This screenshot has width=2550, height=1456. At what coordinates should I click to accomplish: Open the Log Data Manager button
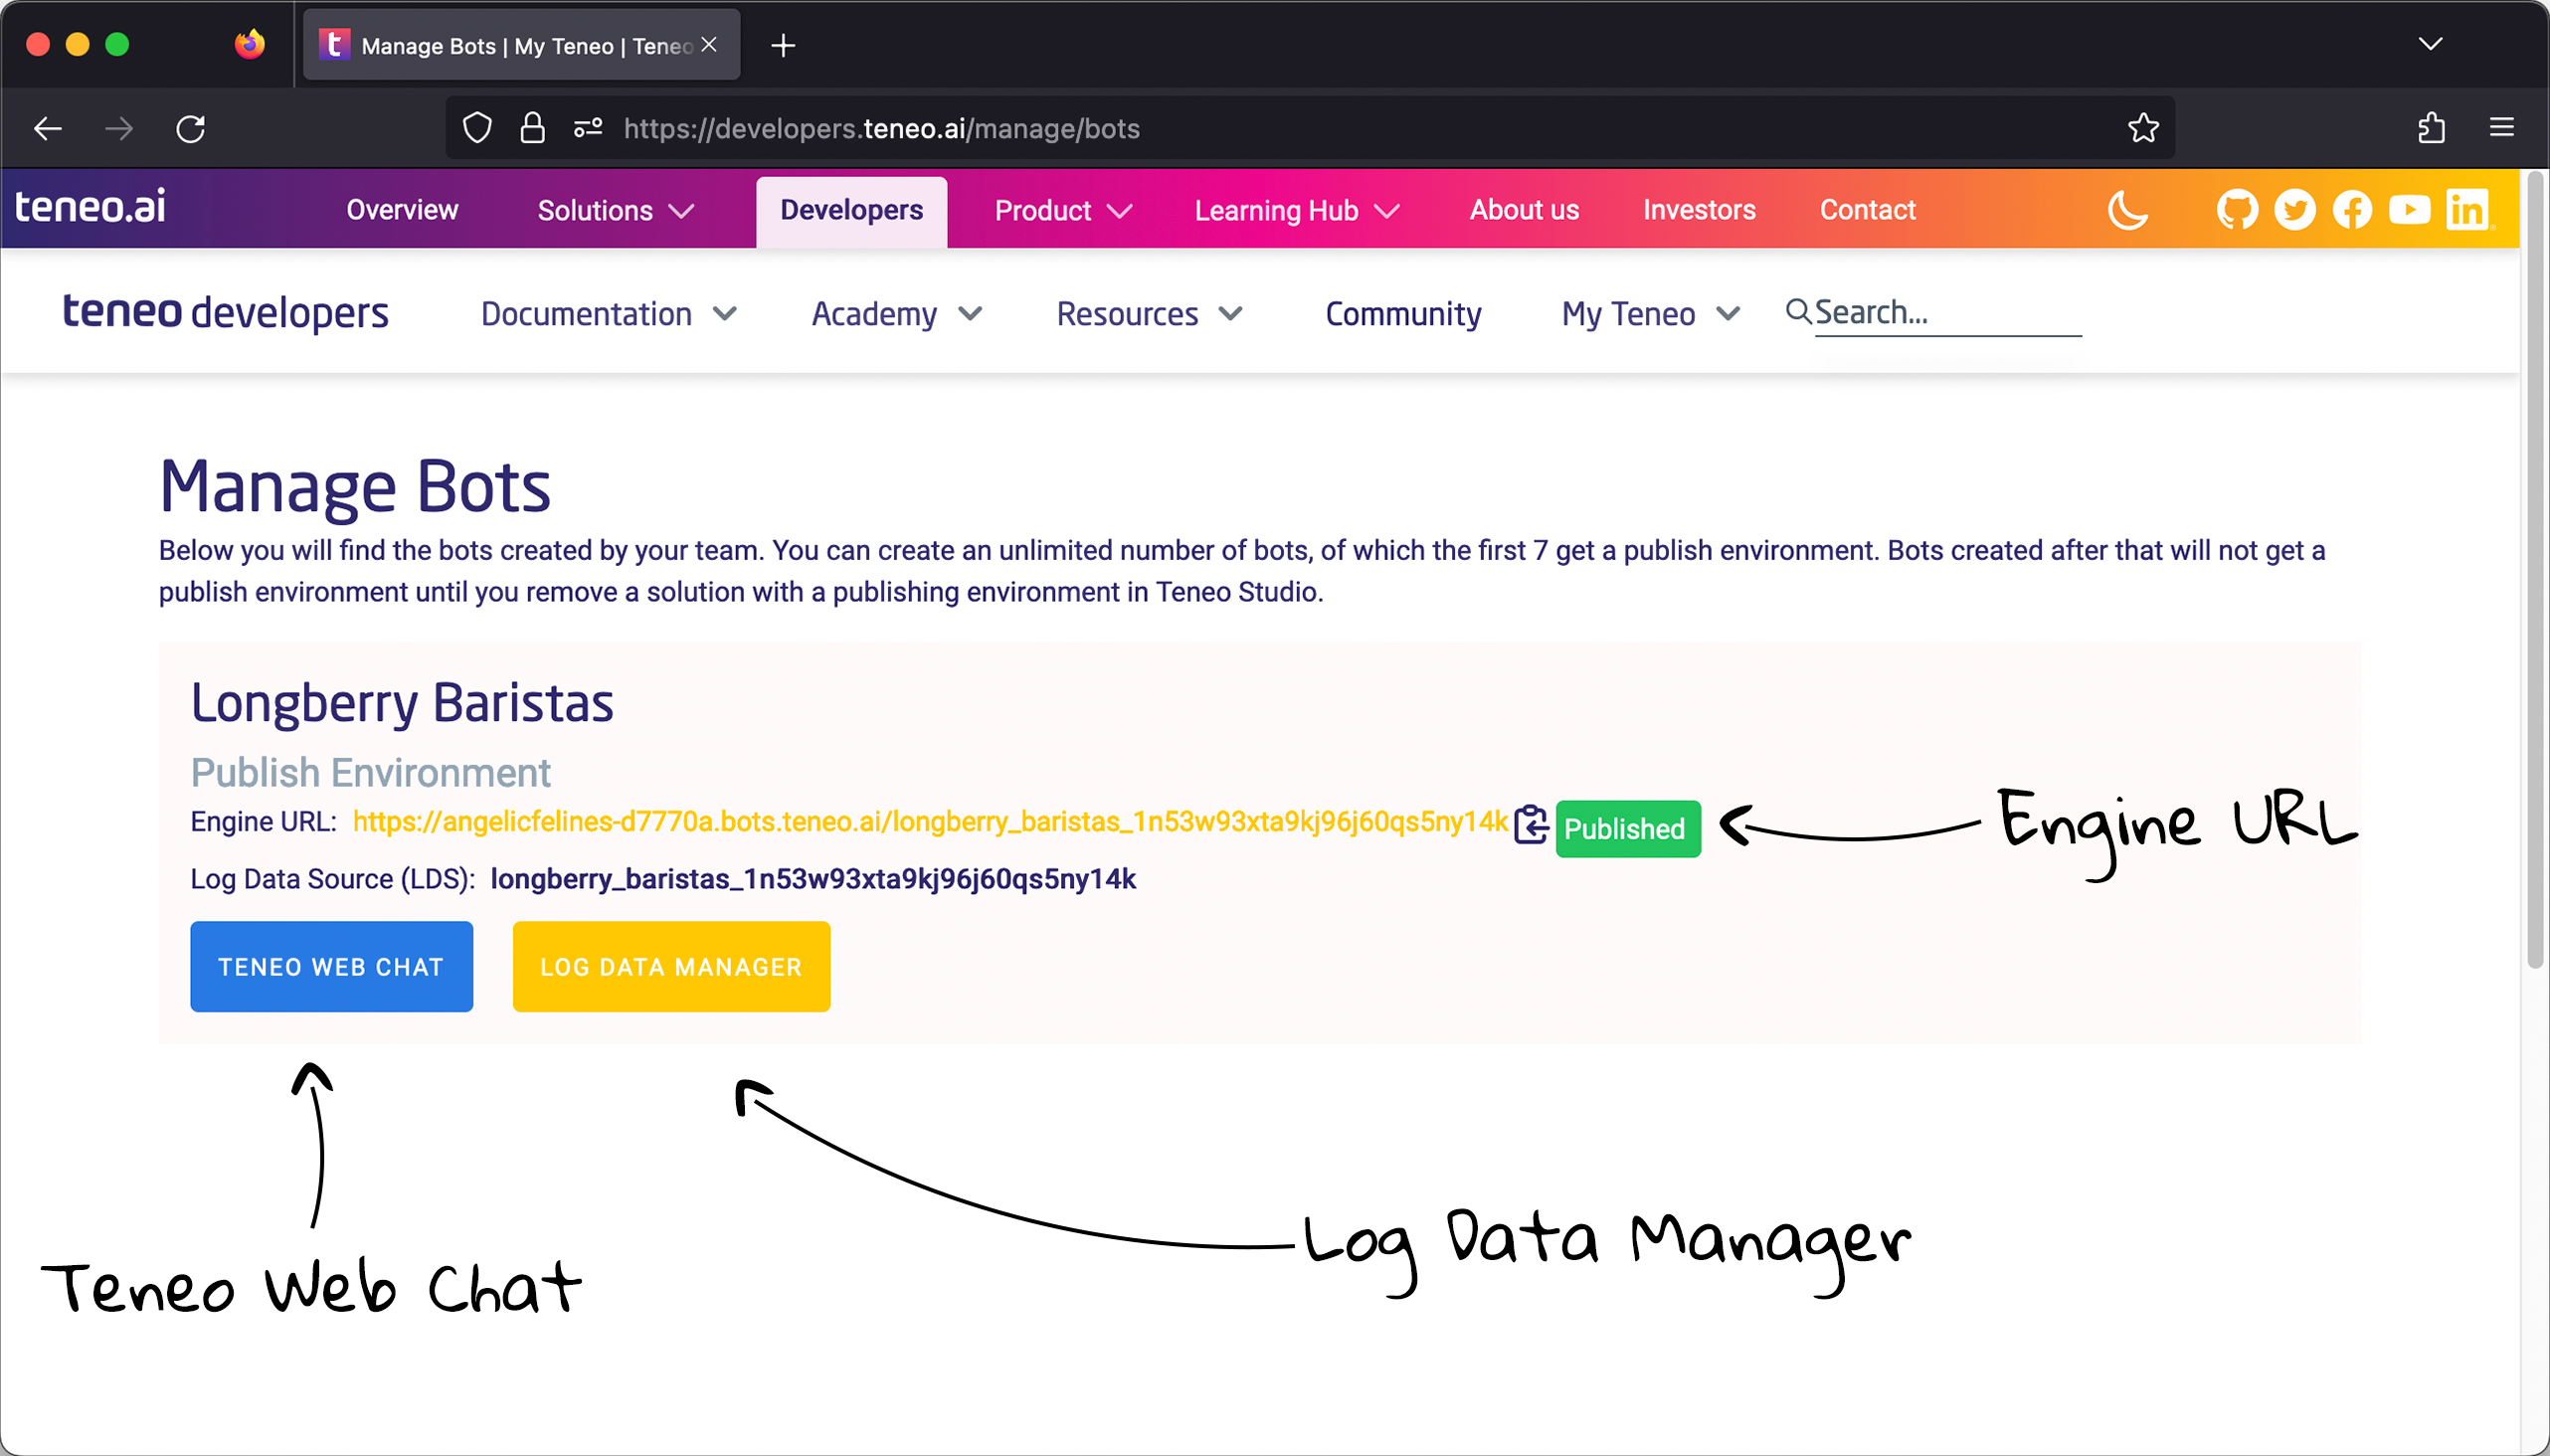point(671,967)
